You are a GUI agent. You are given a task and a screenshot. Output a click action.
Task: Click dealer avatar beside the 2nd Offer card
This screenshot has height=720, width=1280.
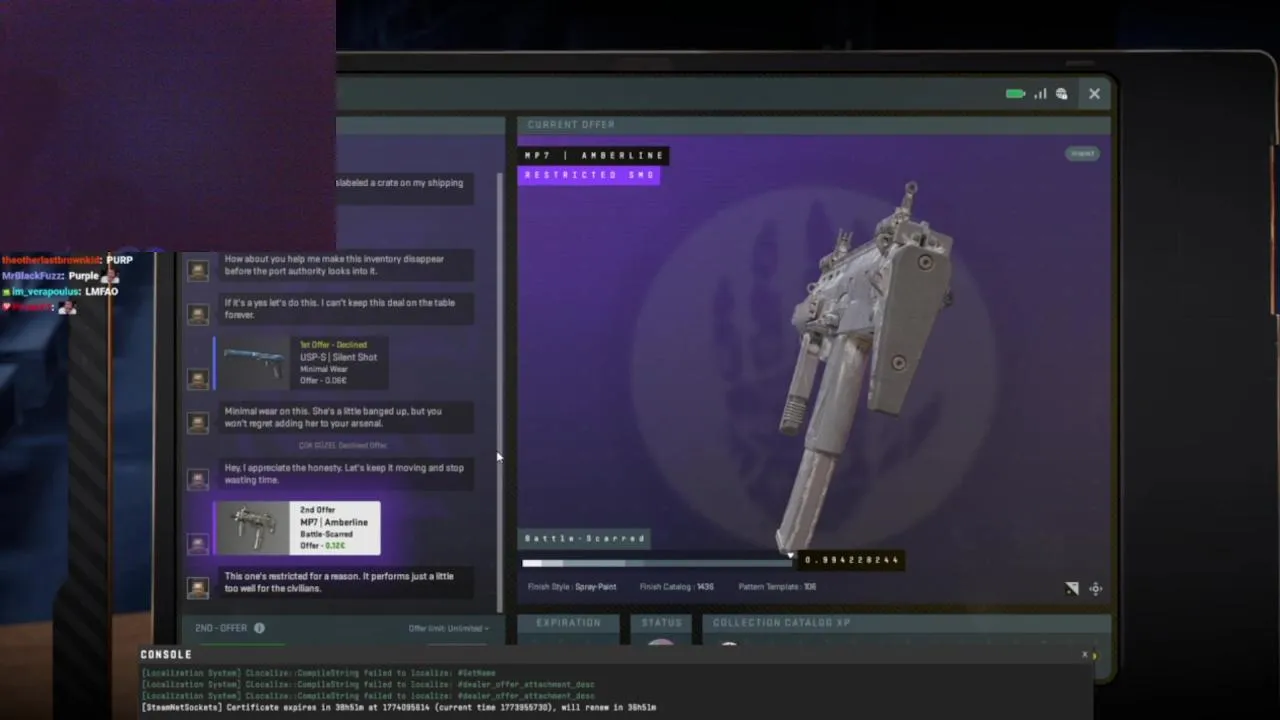pos(198,544)
